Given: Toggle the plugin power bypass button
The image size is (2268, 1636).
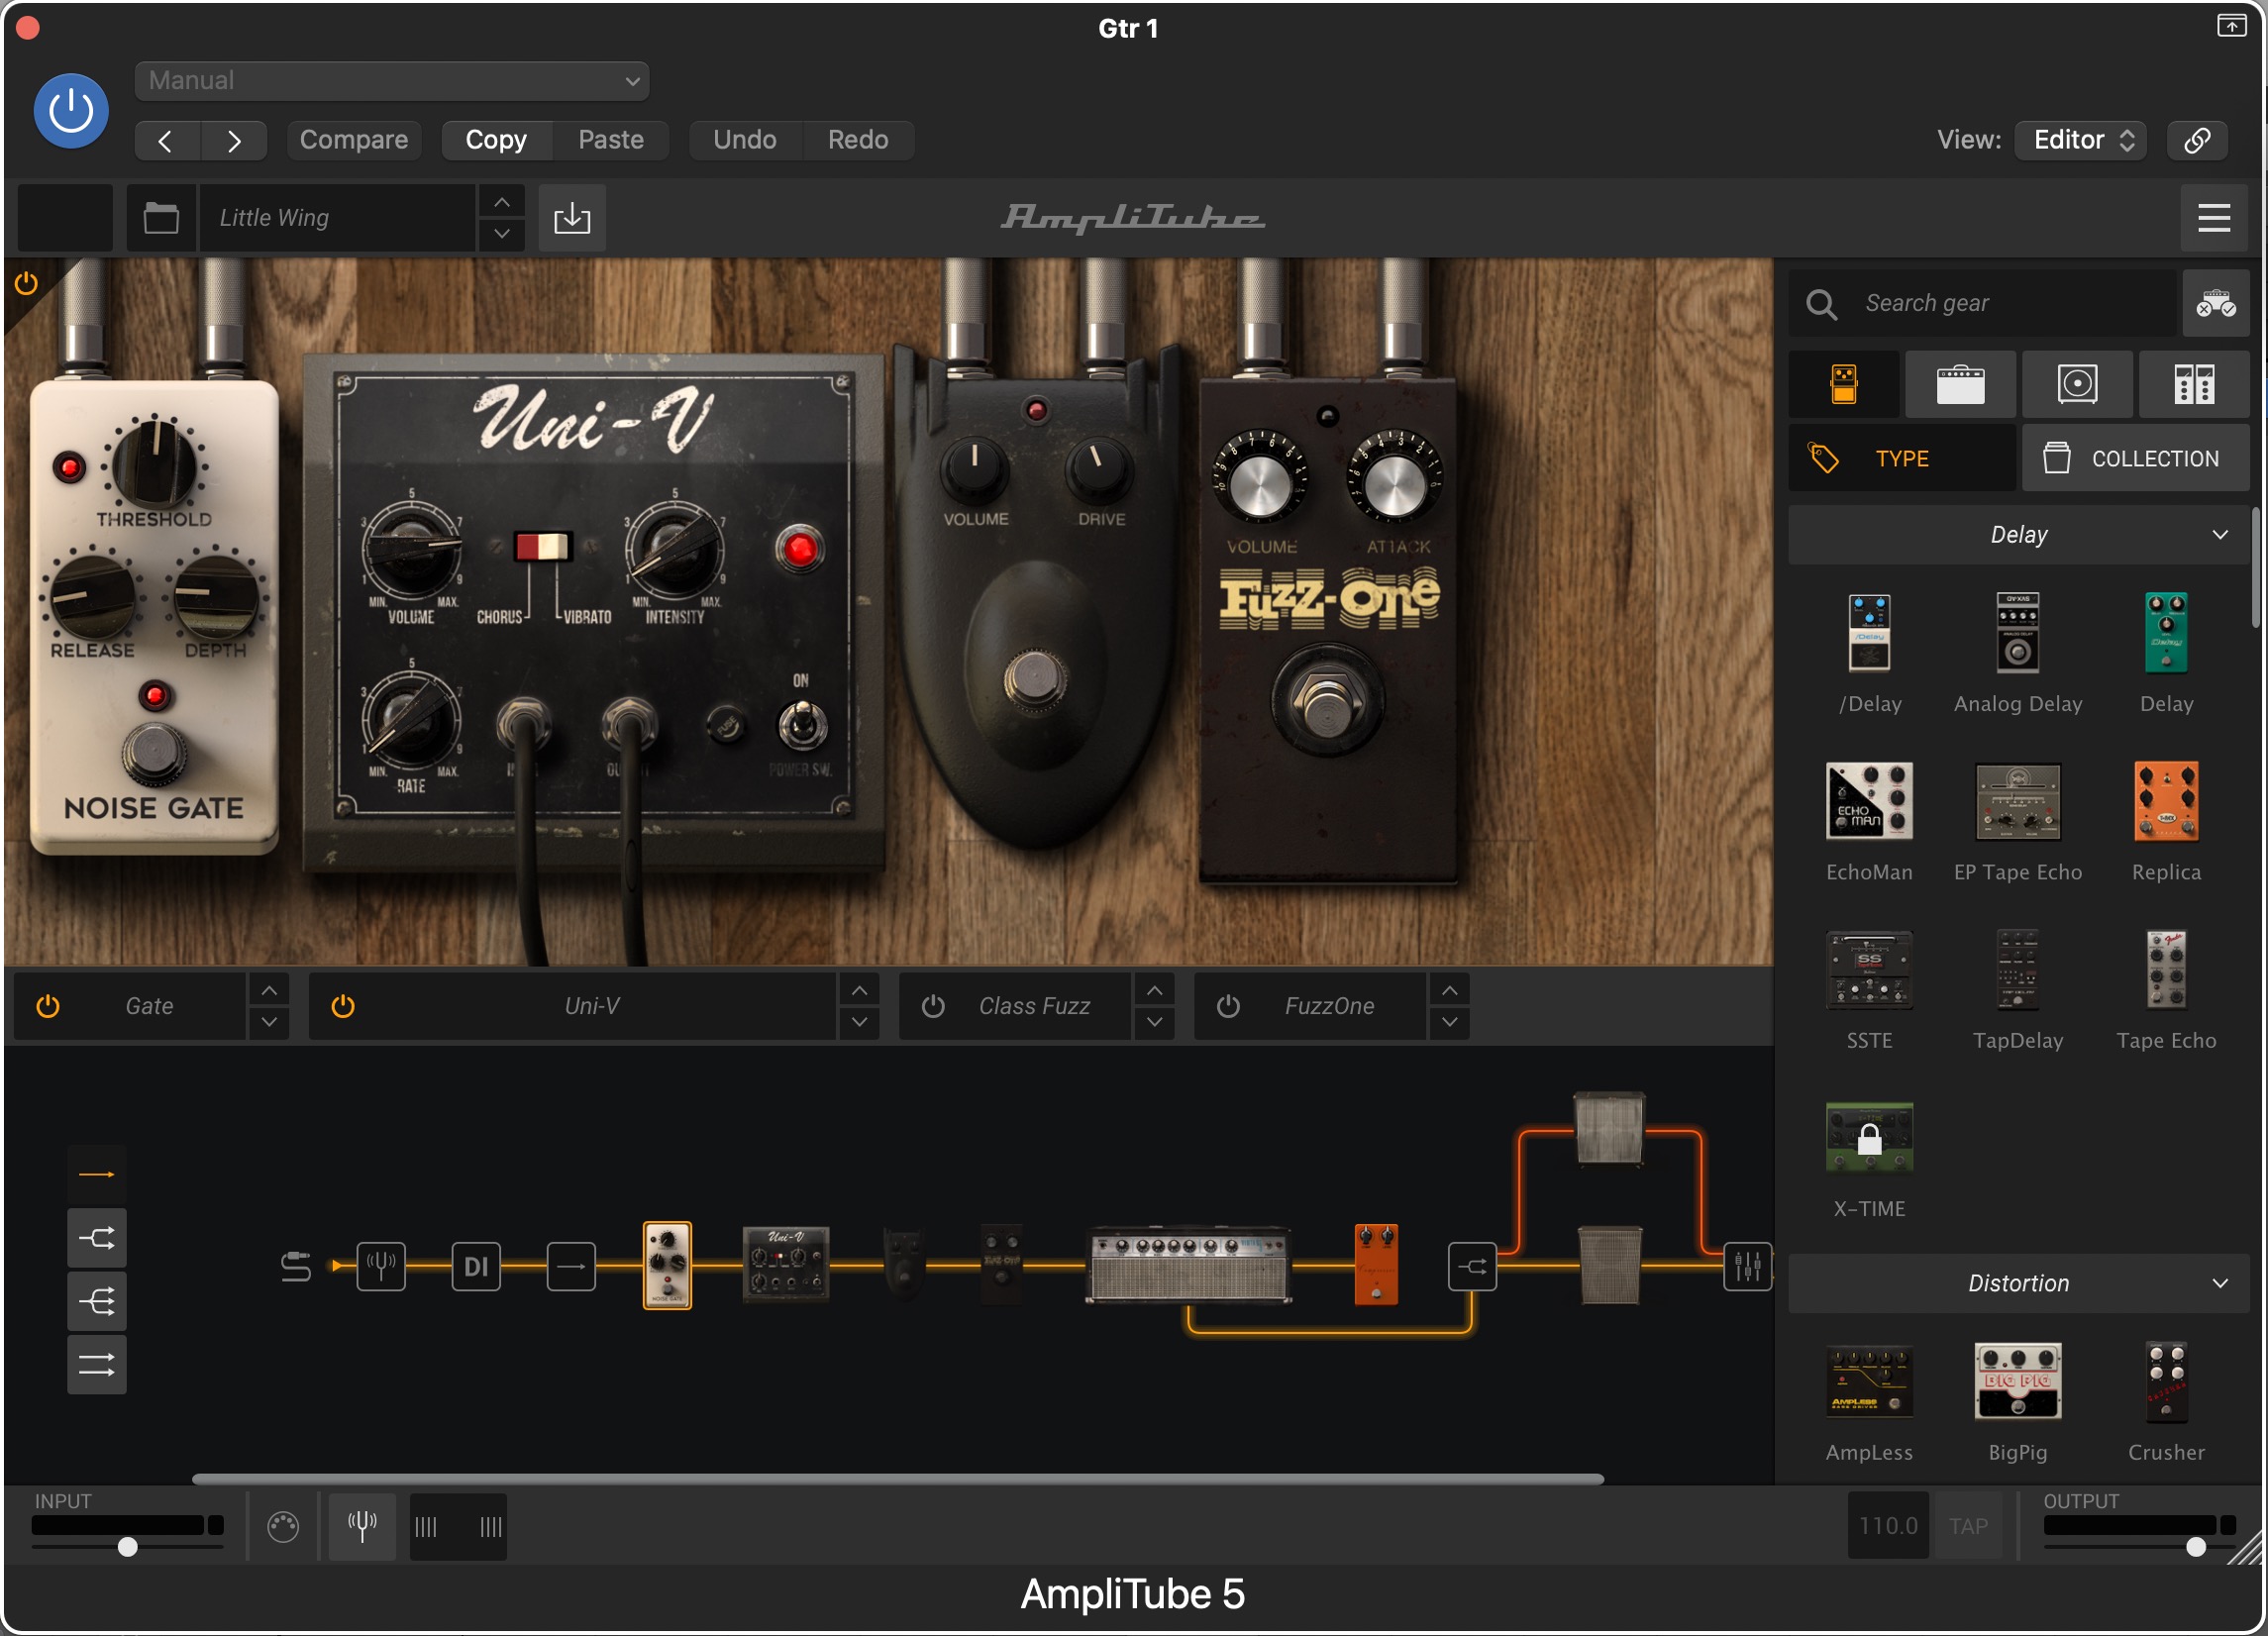Looking at the screenshot, I should 71,111.
